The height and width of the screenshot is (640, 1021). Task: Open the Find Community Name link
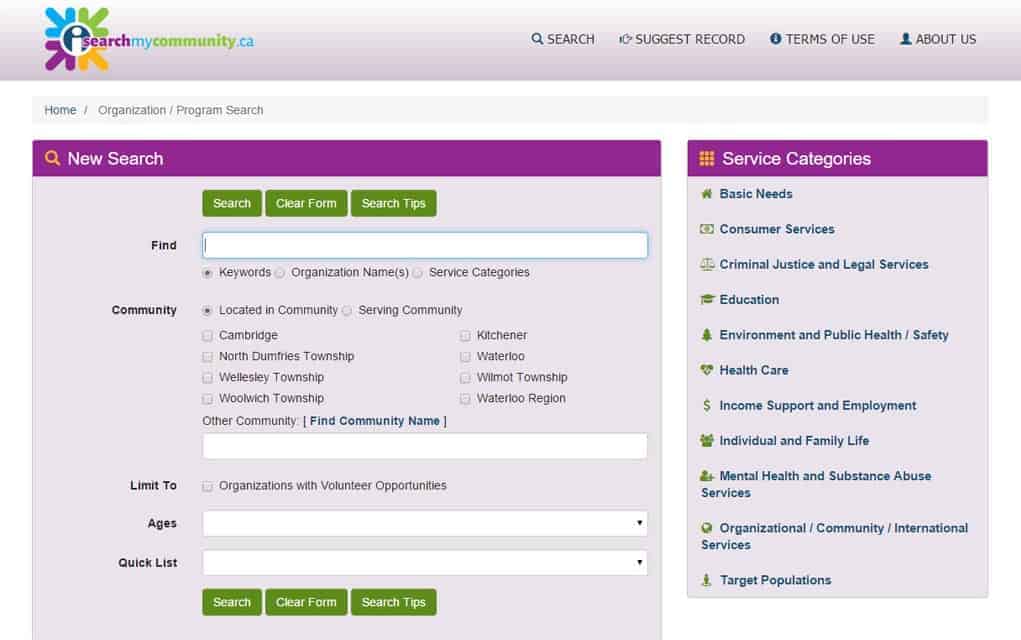click(375, 420)
